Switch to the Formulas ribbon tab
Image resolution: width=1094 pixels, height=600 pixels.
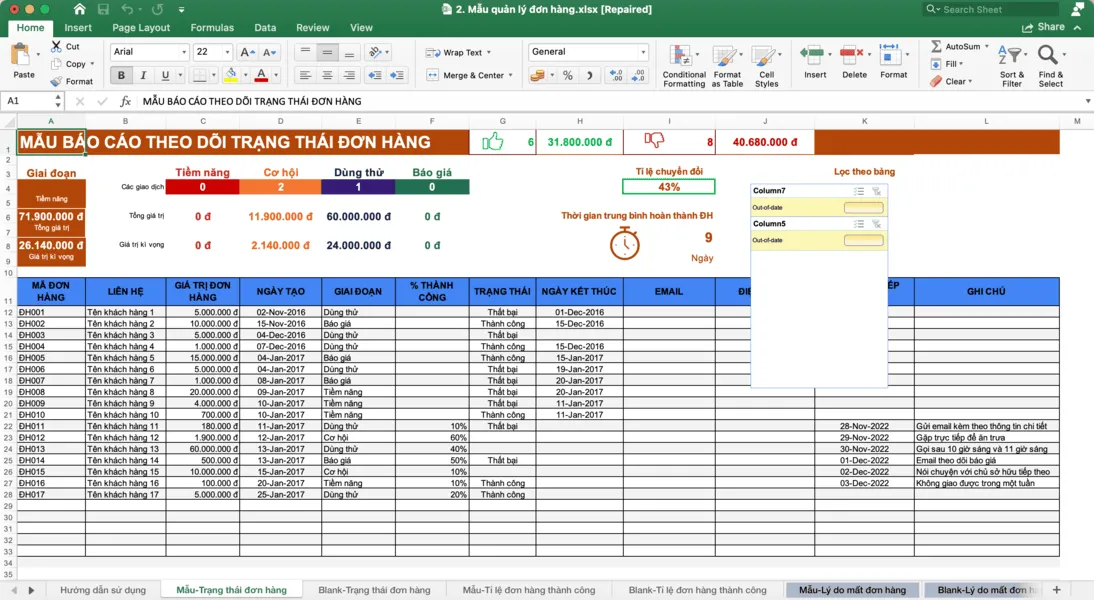(212, 28)
